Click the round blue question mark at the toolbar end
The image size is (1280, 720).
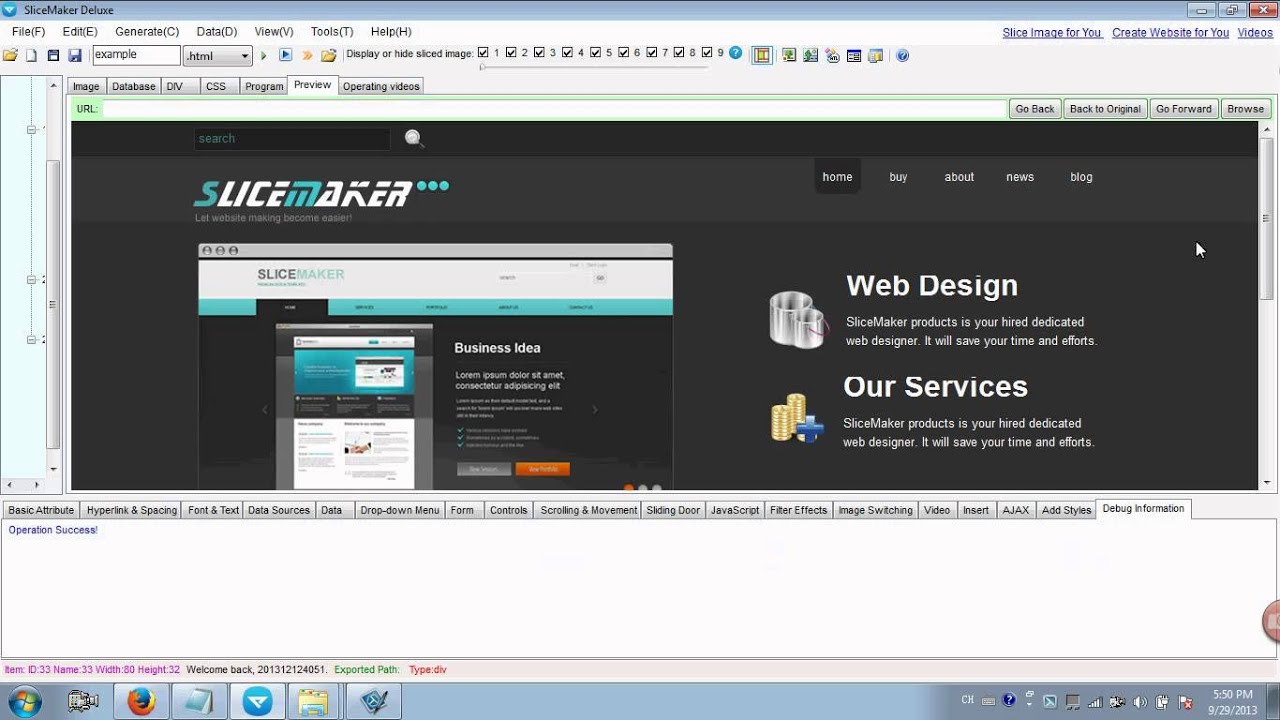pos(902,56)
